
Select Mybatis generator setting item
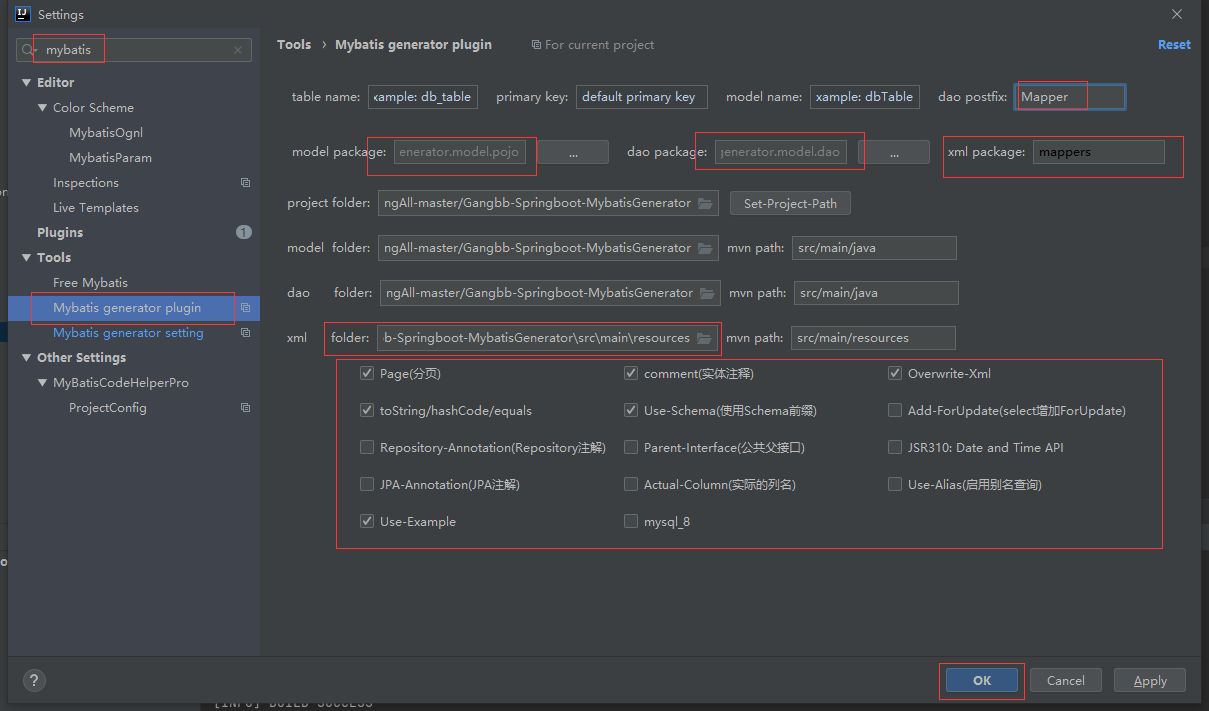pyautogui.click(x=128, y=333)
